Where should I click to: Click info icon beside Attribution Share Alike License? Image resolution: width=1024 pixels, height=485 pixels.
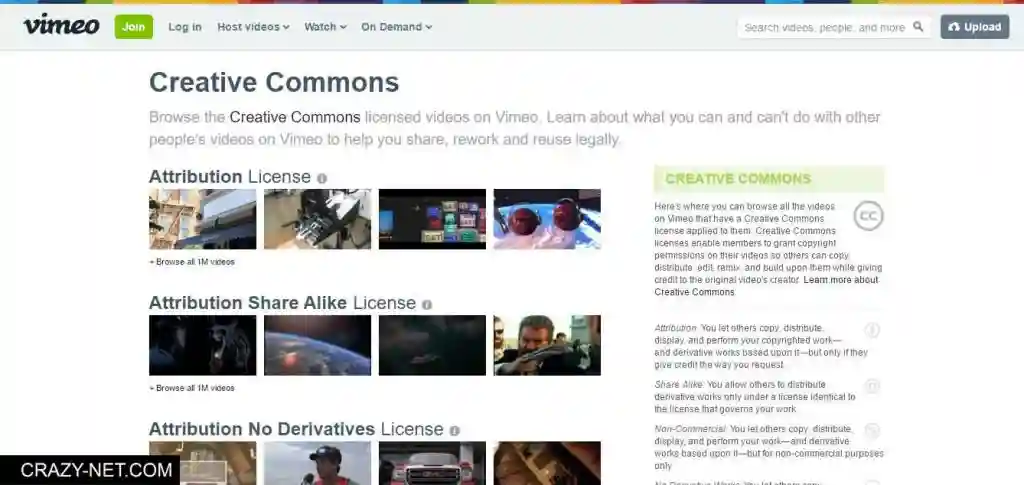coord(426,304)
